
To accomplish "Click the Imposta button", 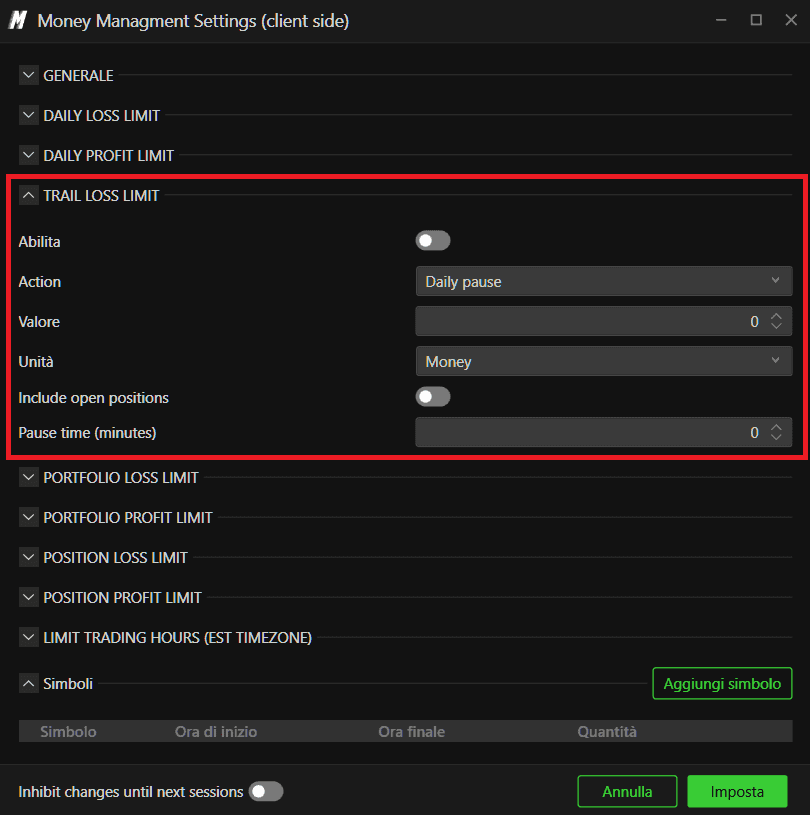I will click(737, 792).
